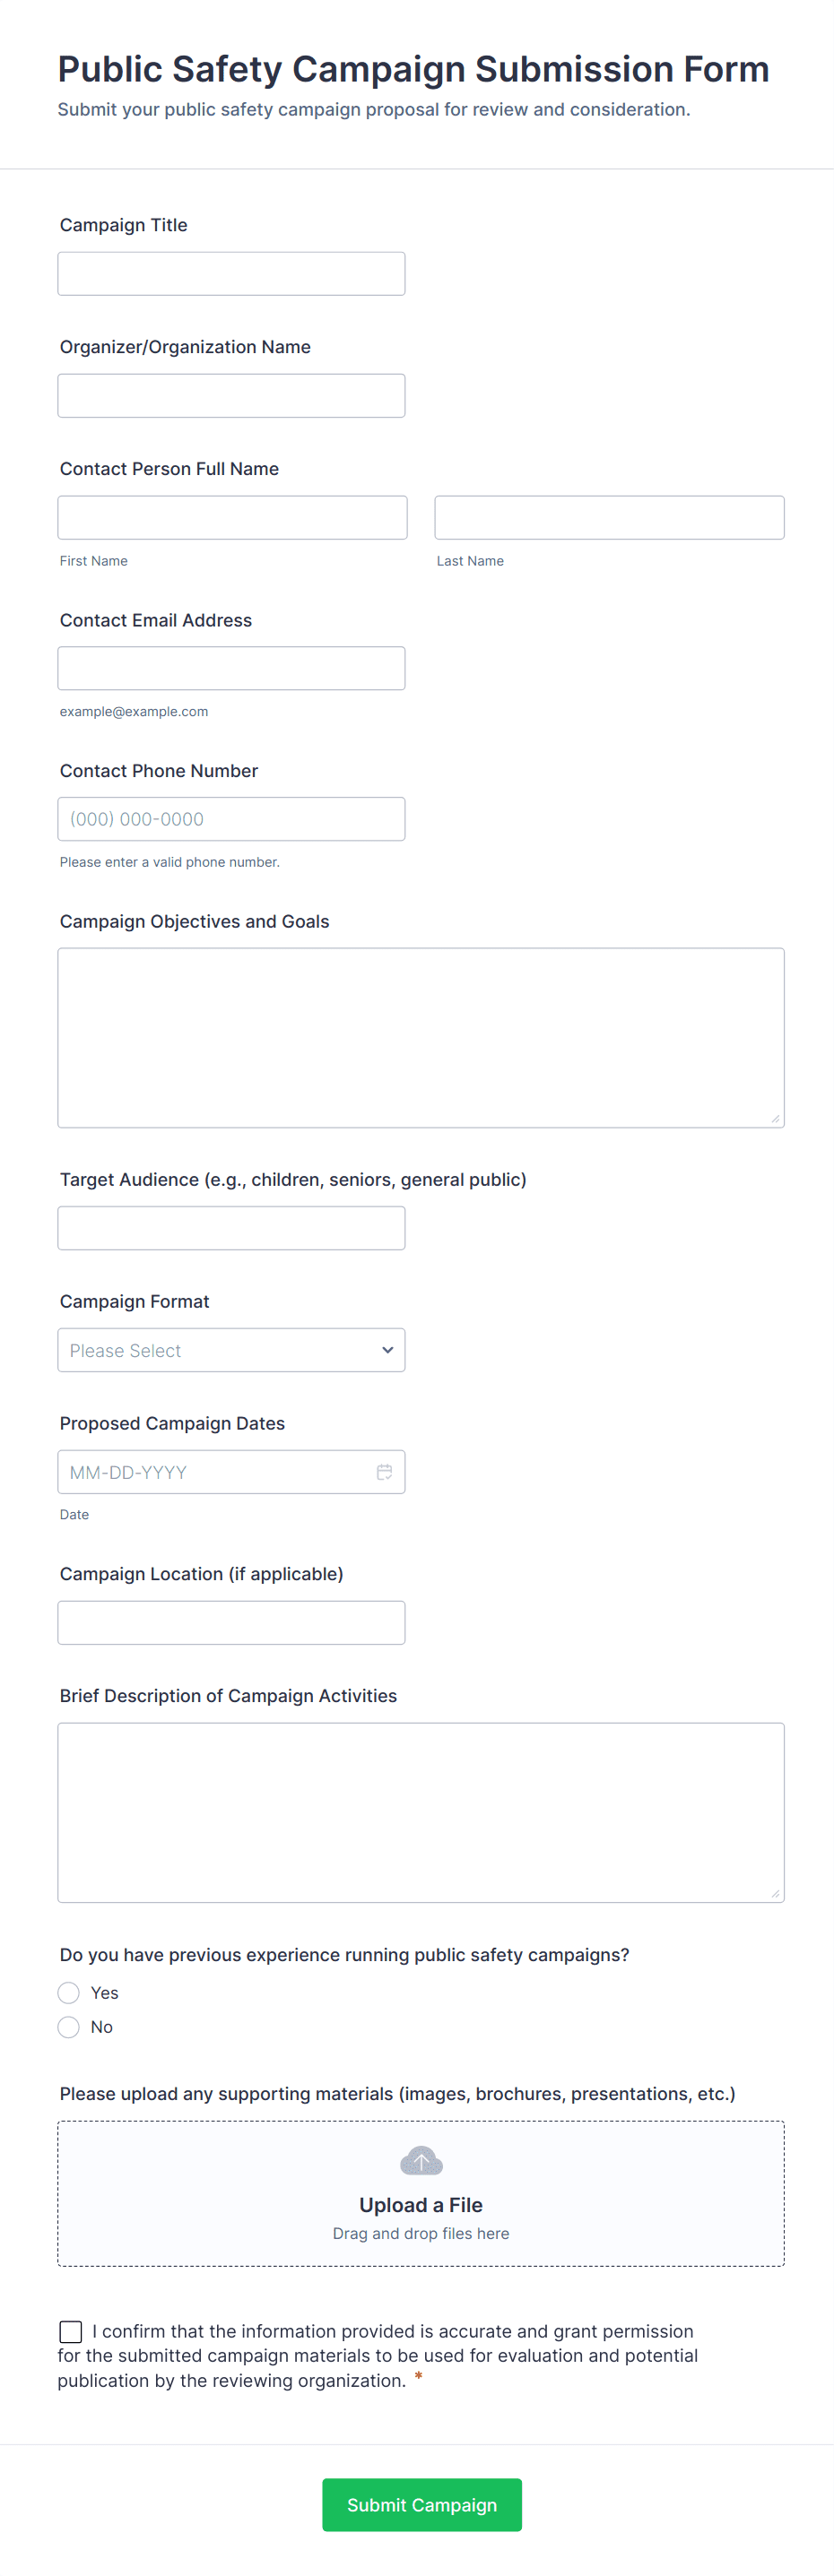Screen dimensions: 834x2576
Task: Click the Last Name input box
Action: tap(609, 518)
